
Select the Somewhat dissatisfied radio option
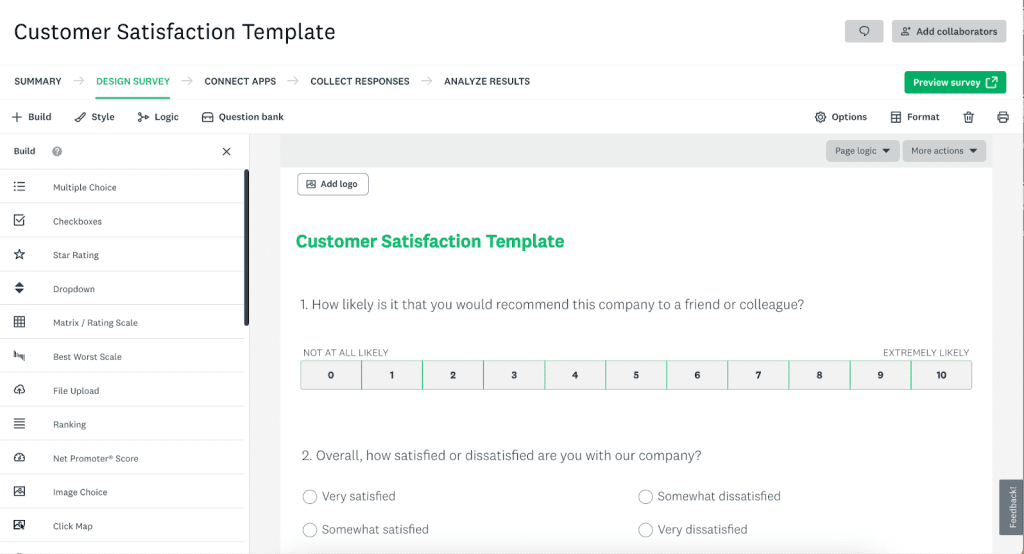click(646, 497)
